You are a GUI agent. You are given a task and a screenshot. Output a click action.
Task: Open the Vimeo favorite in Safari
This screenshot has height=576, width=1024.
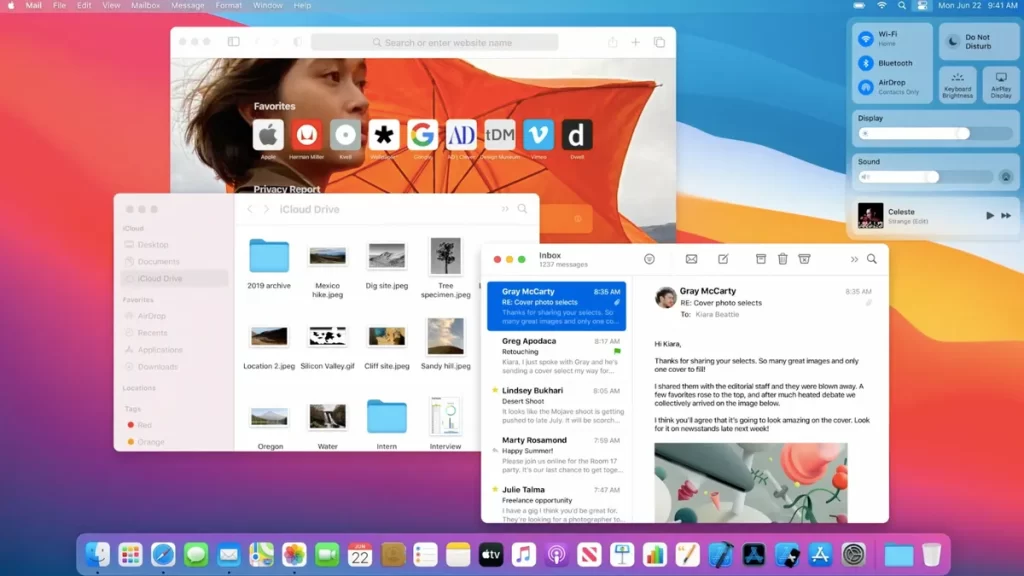click(x=538, y=134)
